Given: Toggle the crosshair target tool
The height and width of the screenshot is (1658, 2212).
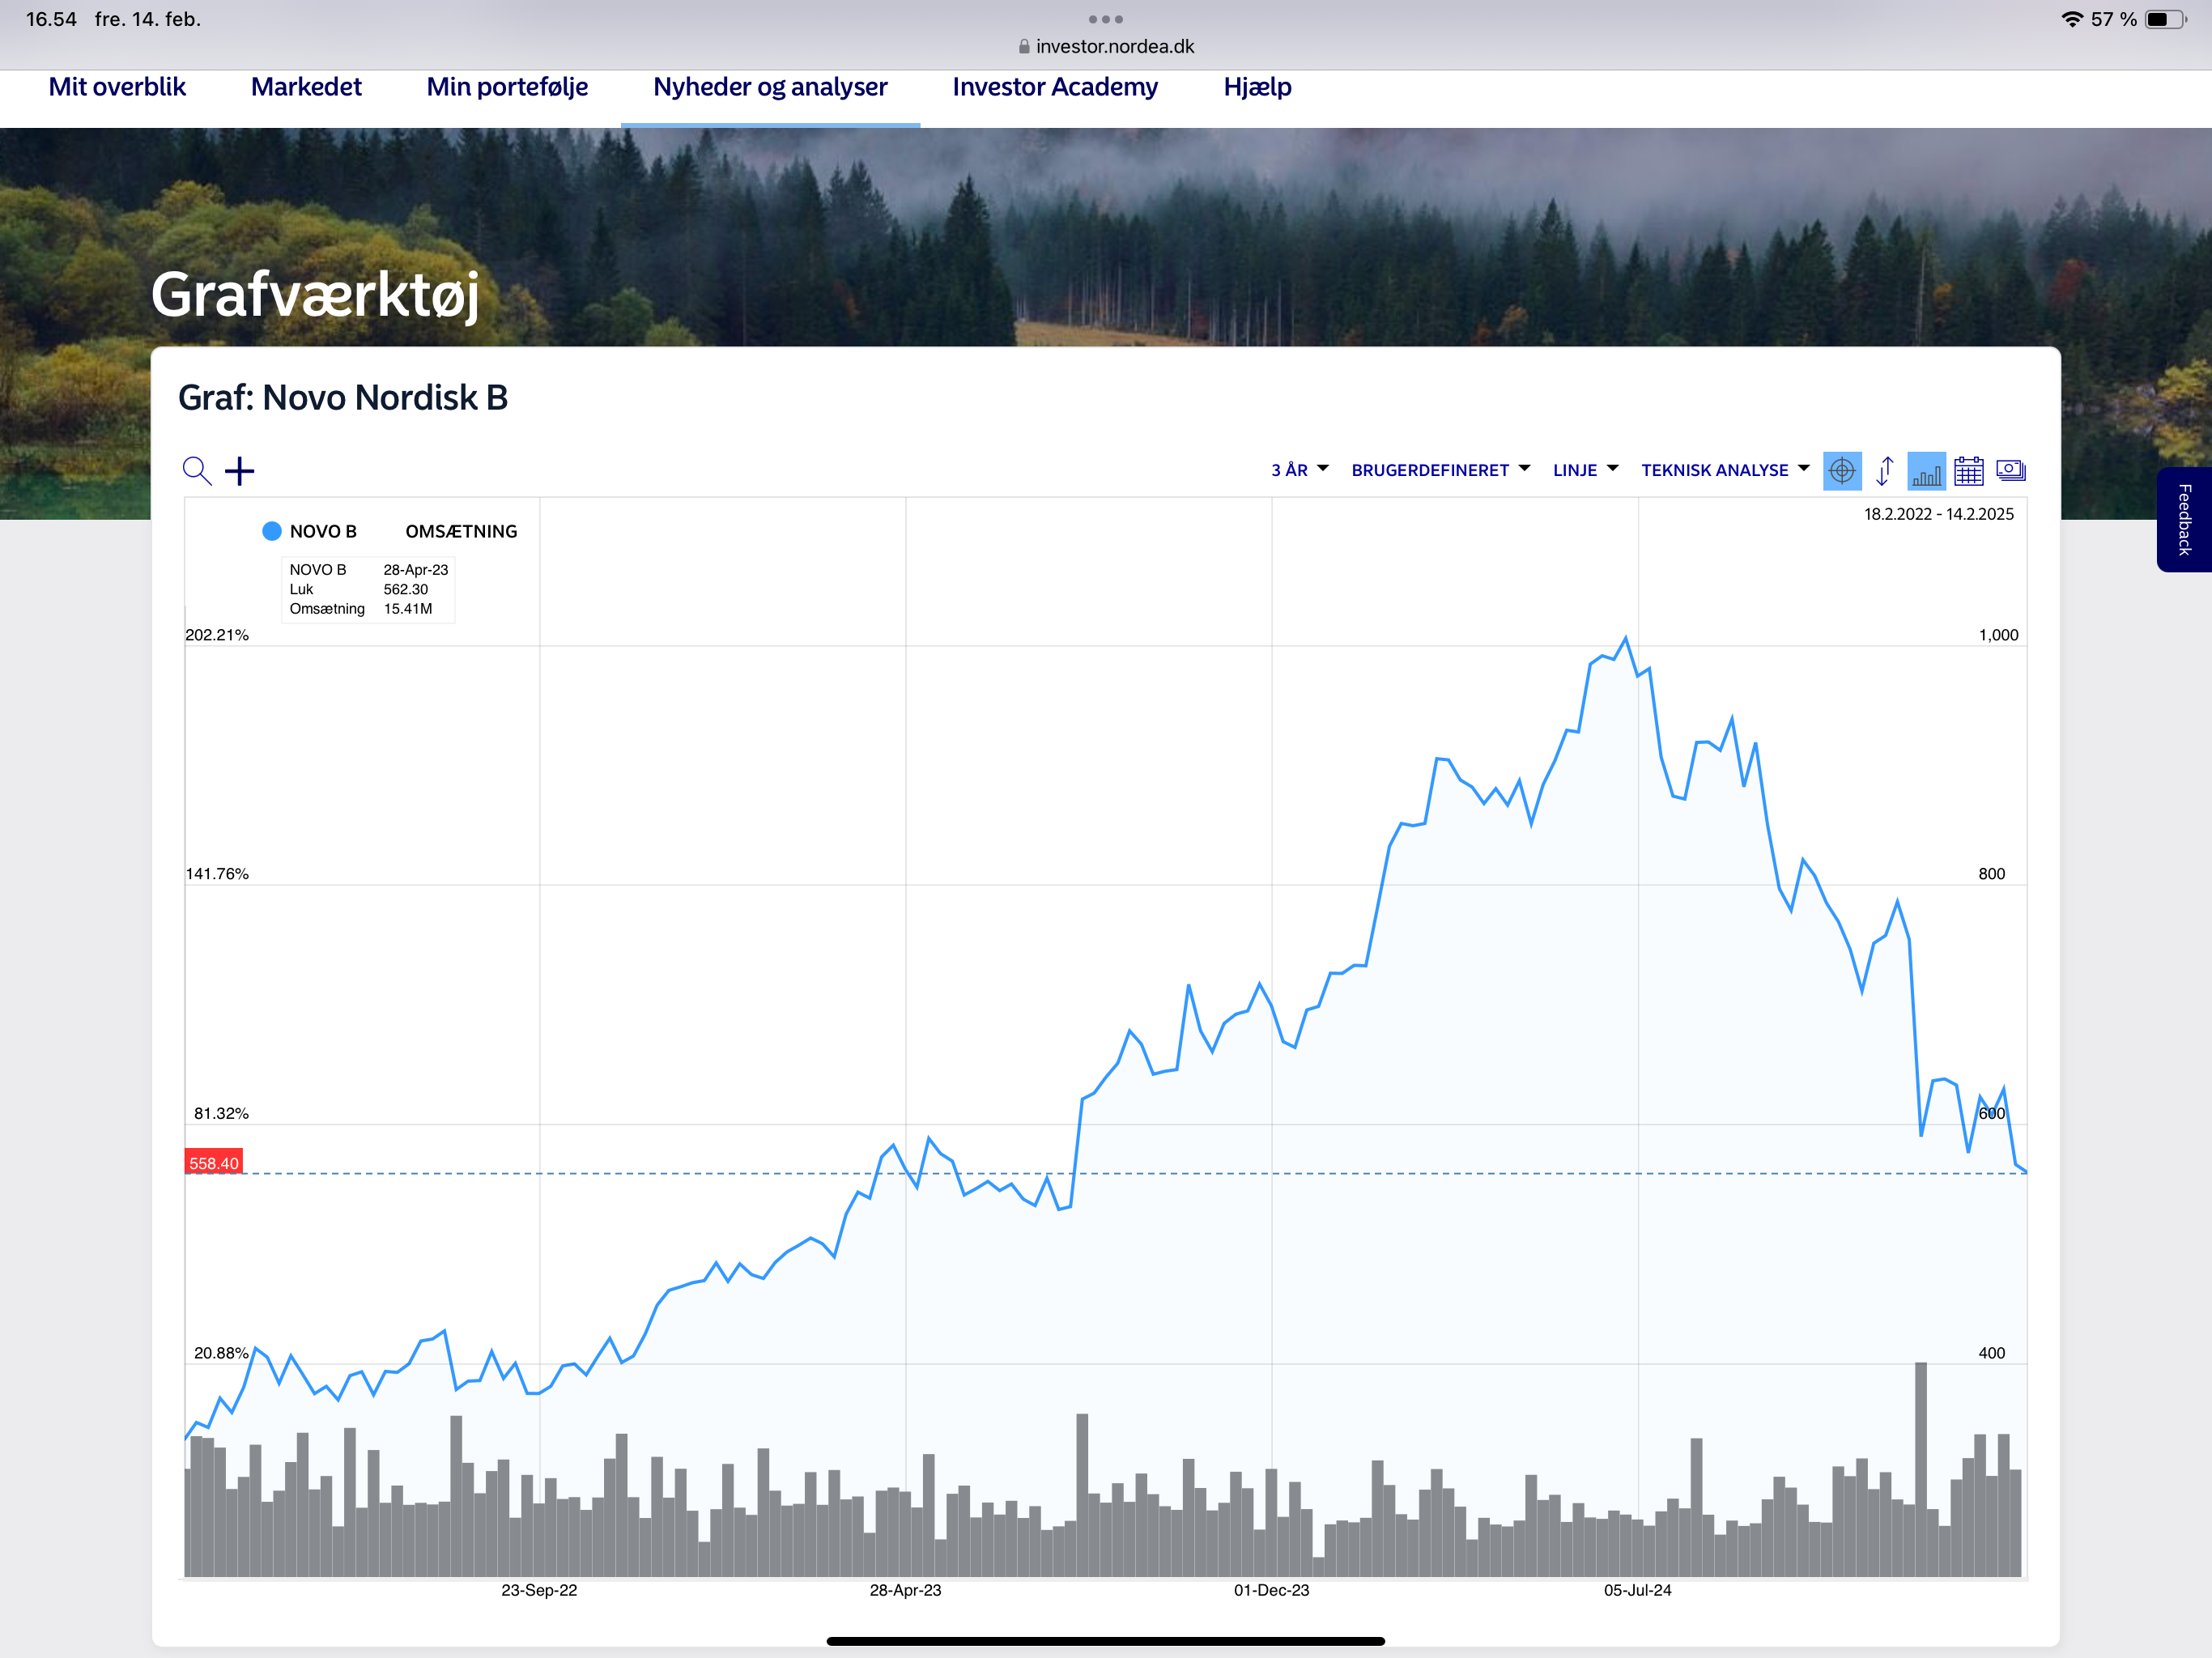Looking at the screenshot, I should point(1842,470).
